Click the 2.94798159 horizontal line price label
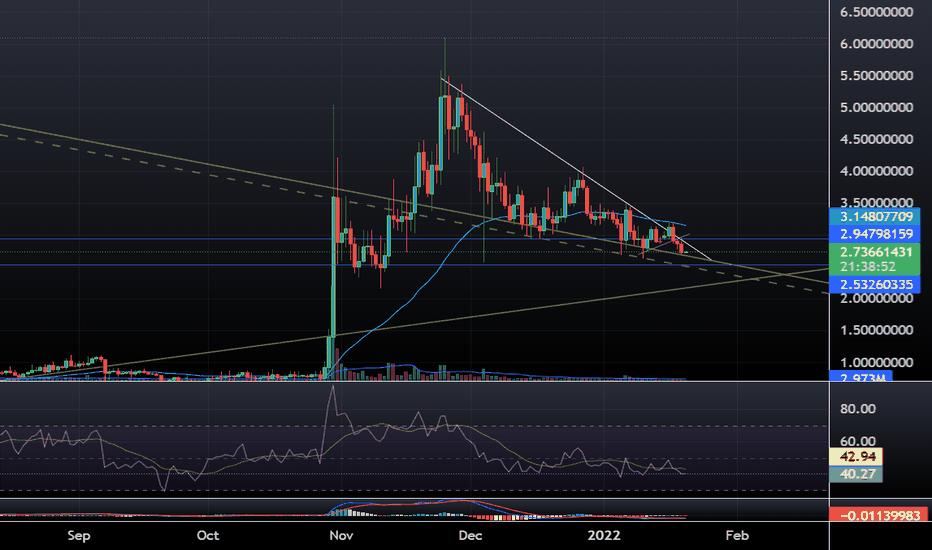 [874, 234]
